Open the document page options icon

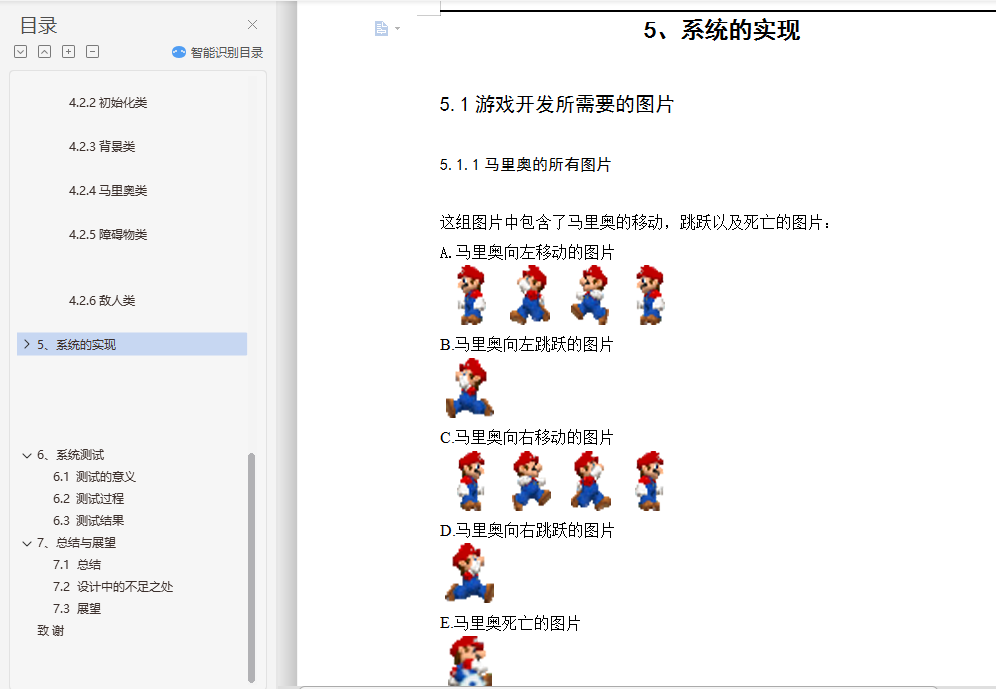[x=381, y=29]
